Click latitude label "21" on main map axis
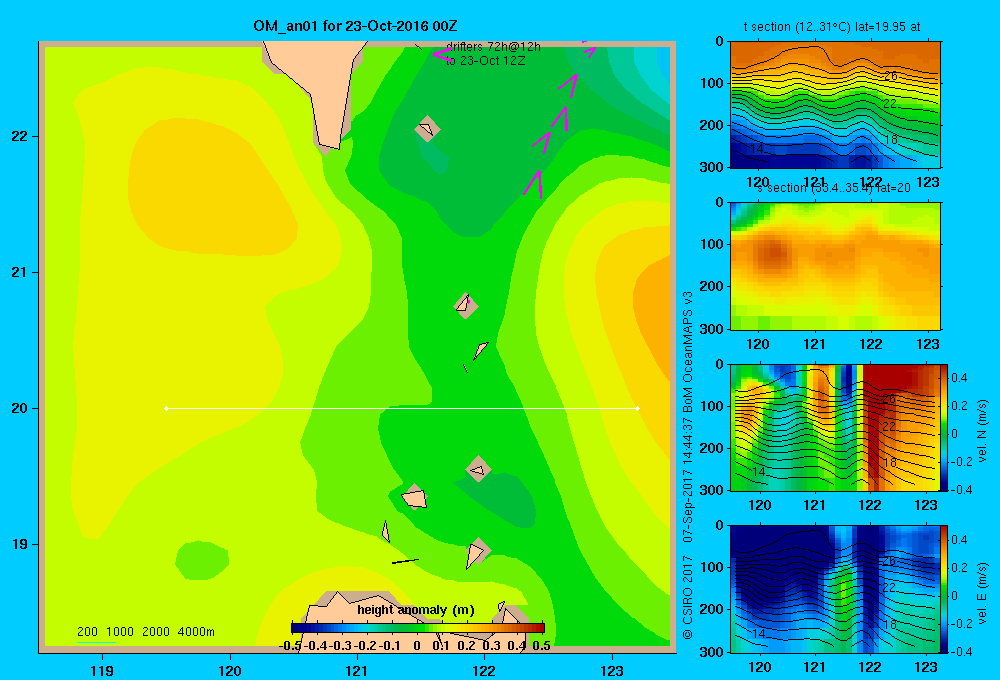 tap(19, 272)
